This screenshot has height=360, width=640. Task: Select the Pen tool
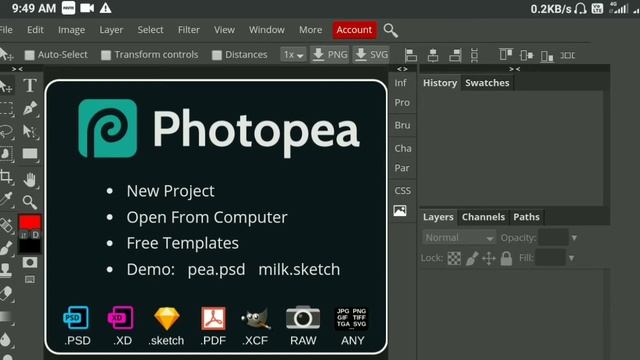coord(30,108)
